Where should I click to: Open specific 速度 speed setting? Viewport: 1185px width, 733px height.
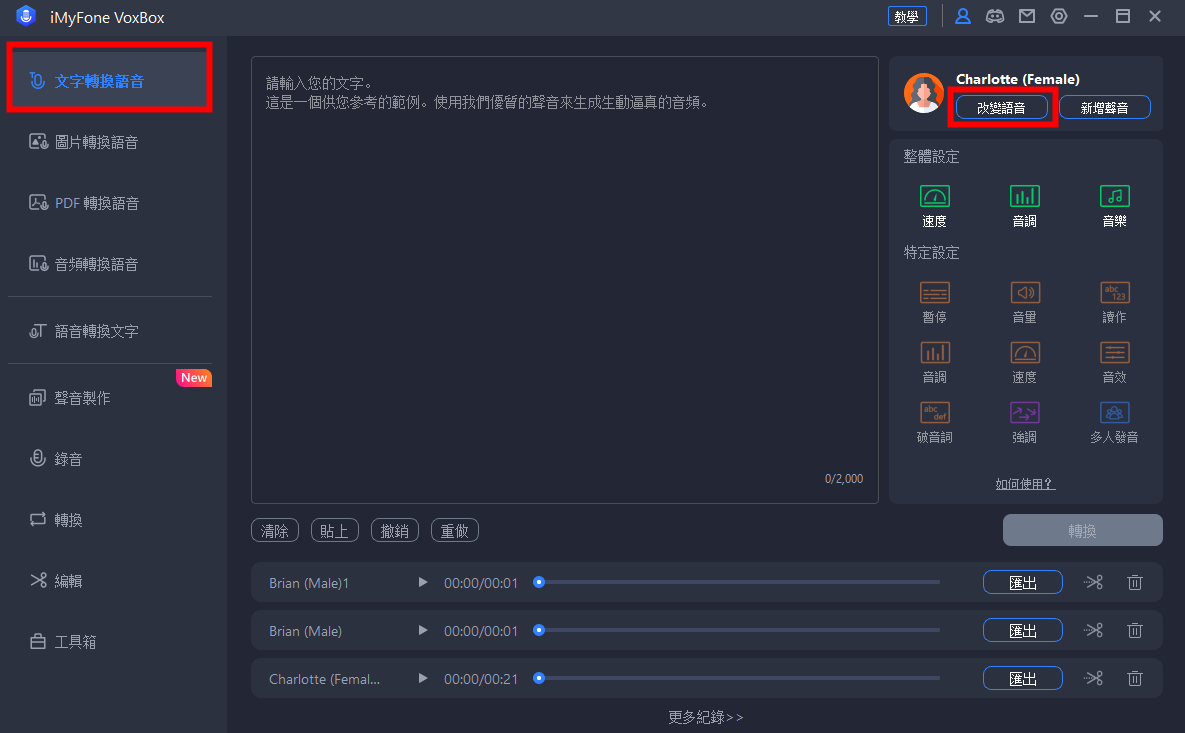pyautogui.click(x=1024, y=363)
